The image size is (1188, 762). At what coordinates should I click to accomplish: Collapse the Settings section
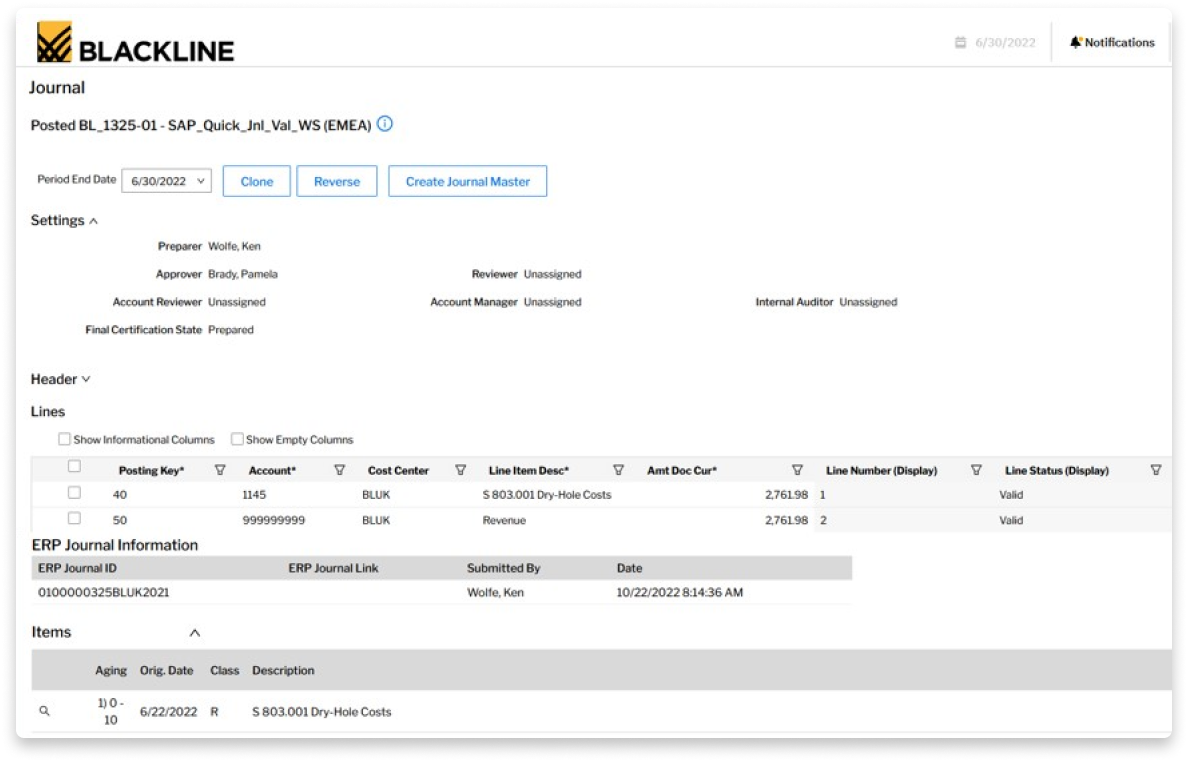pos(93,221)
